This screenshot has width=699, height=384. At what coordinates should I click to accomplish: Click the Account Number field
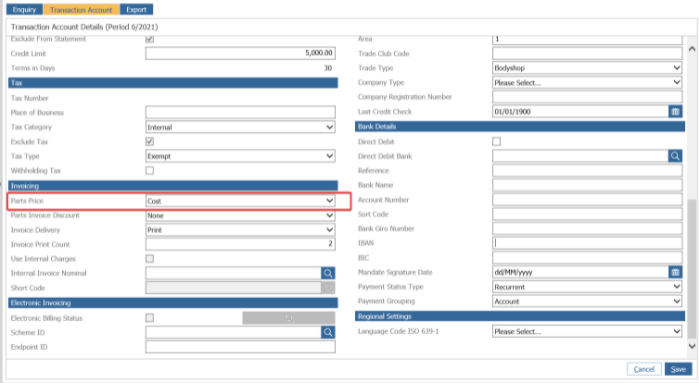(x=587, y=200)
